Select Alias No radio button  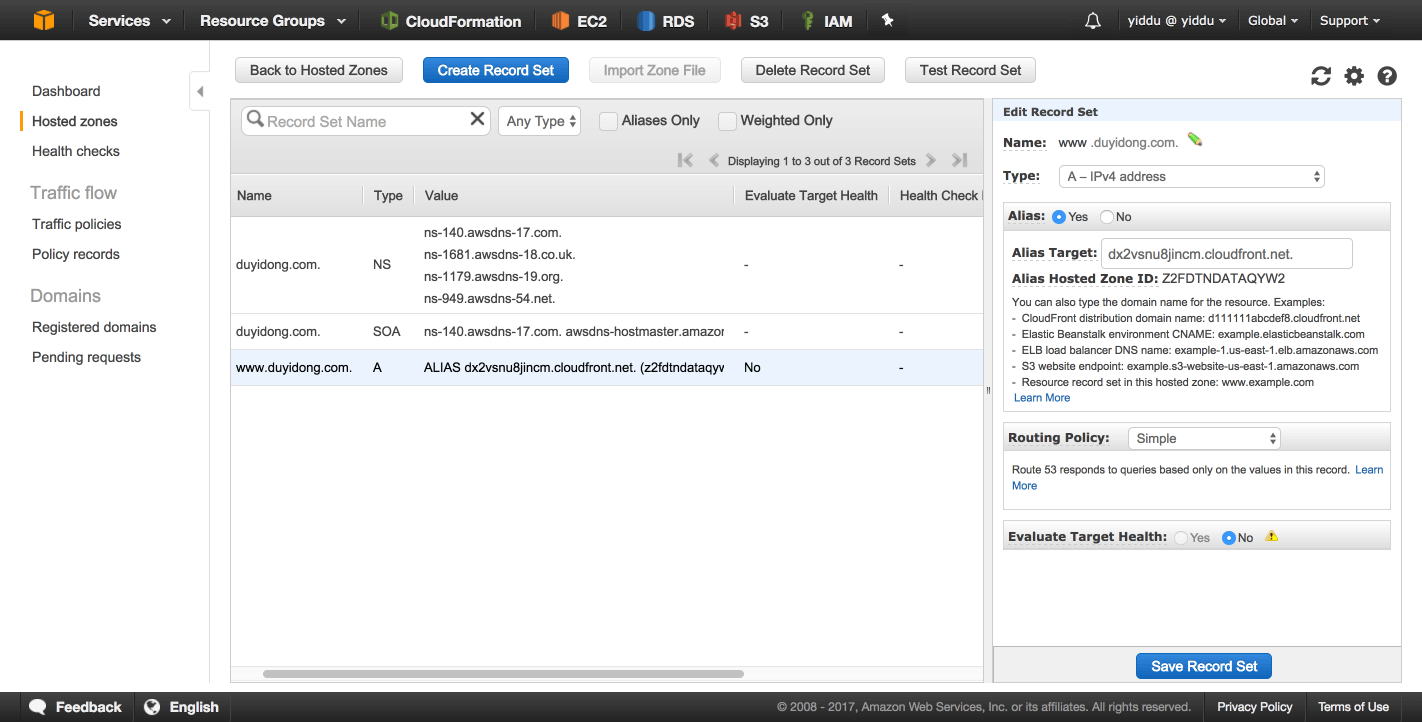pyautogui.click(x=1107, y=217)
